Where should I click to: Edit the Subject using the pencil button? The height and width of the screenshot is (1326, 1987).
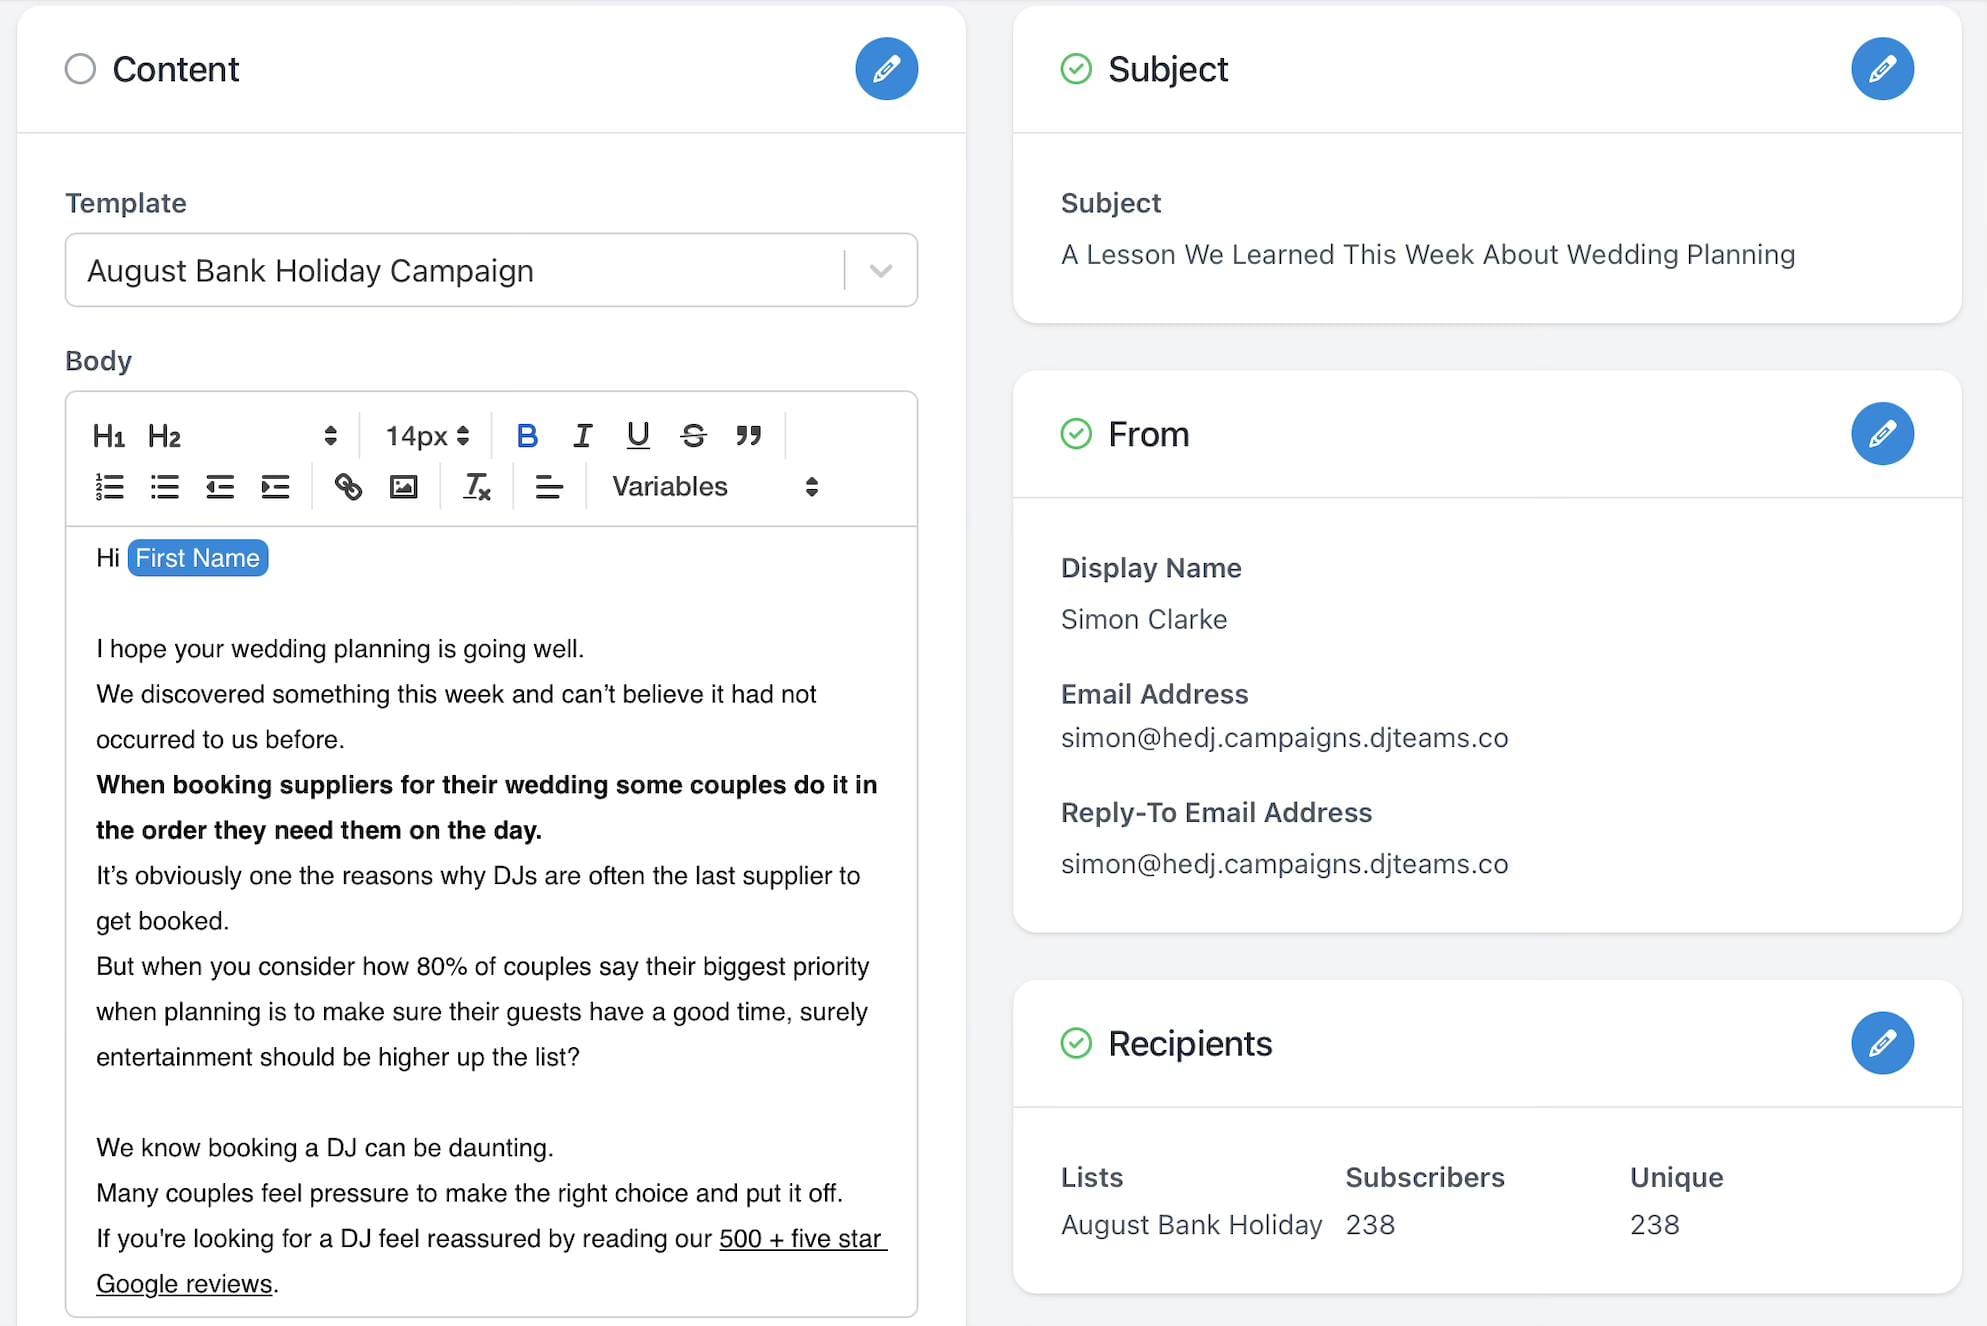coord(1882,69)
